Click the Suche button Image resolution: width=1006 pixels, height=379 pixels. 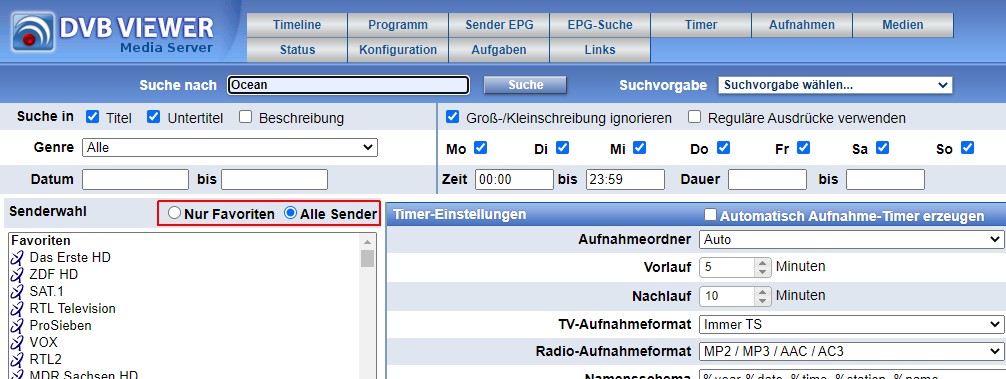coord(525,85)
